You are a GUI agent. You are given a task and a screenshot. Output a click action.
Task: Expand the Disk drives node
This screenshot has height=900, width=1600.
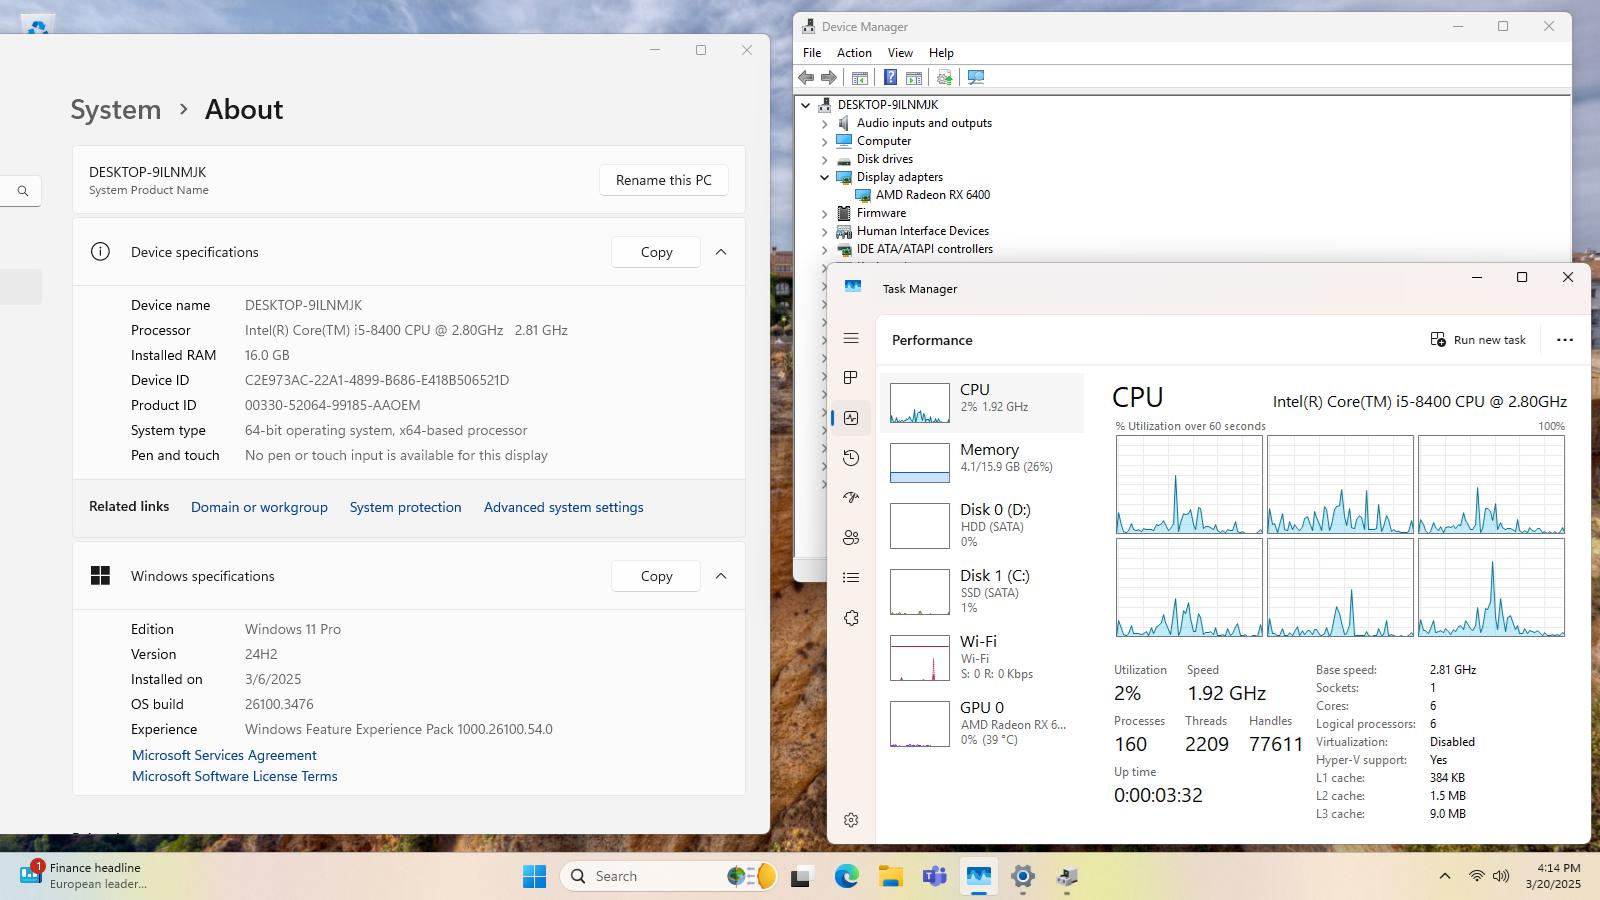[825, 160]
